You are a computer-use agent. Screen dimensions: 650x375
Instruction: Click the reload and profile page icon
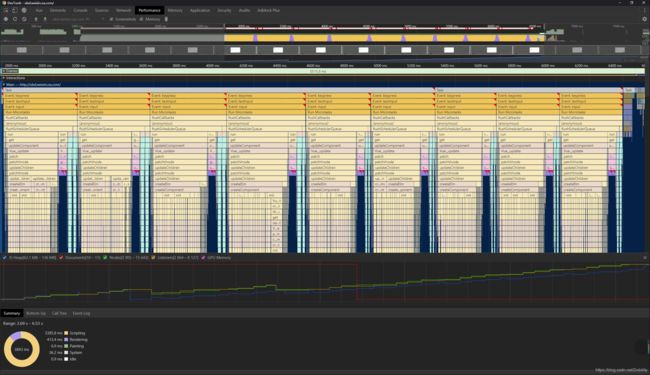15,19
